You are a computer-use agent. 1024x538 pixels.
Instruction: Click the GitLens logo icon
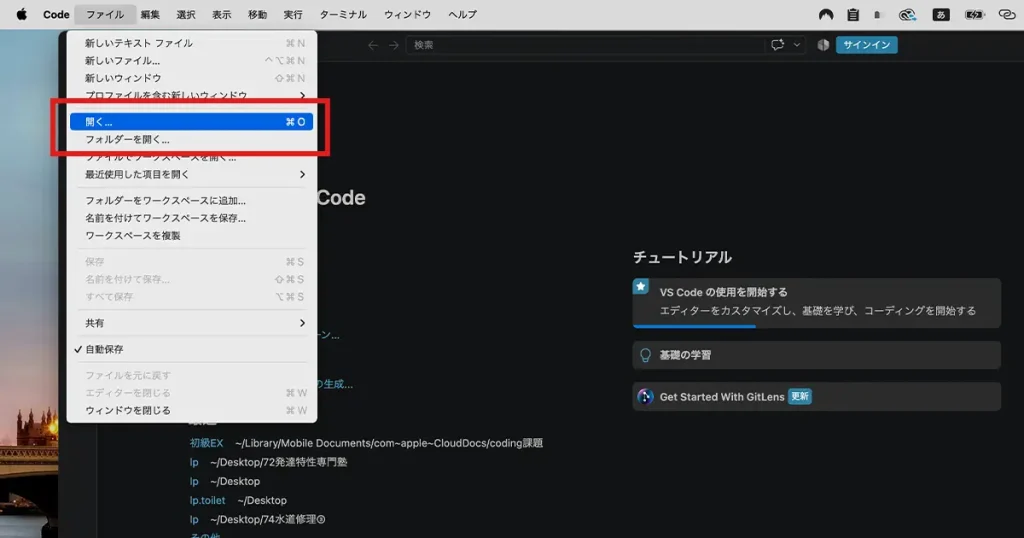point(645,396)
